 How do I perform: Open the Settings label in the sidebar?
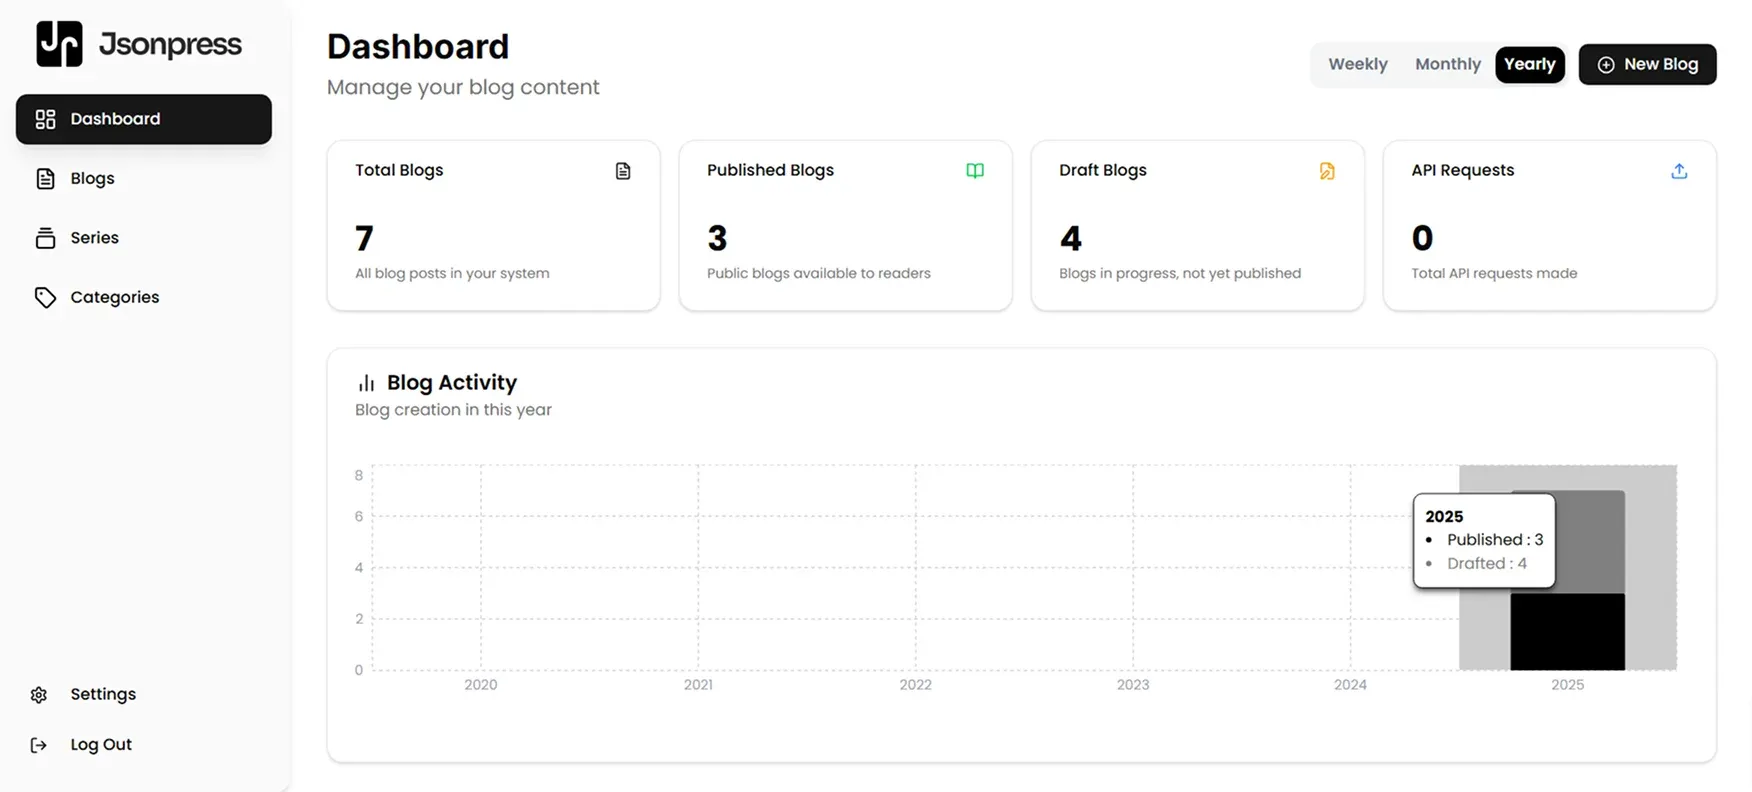coord(103,694)
